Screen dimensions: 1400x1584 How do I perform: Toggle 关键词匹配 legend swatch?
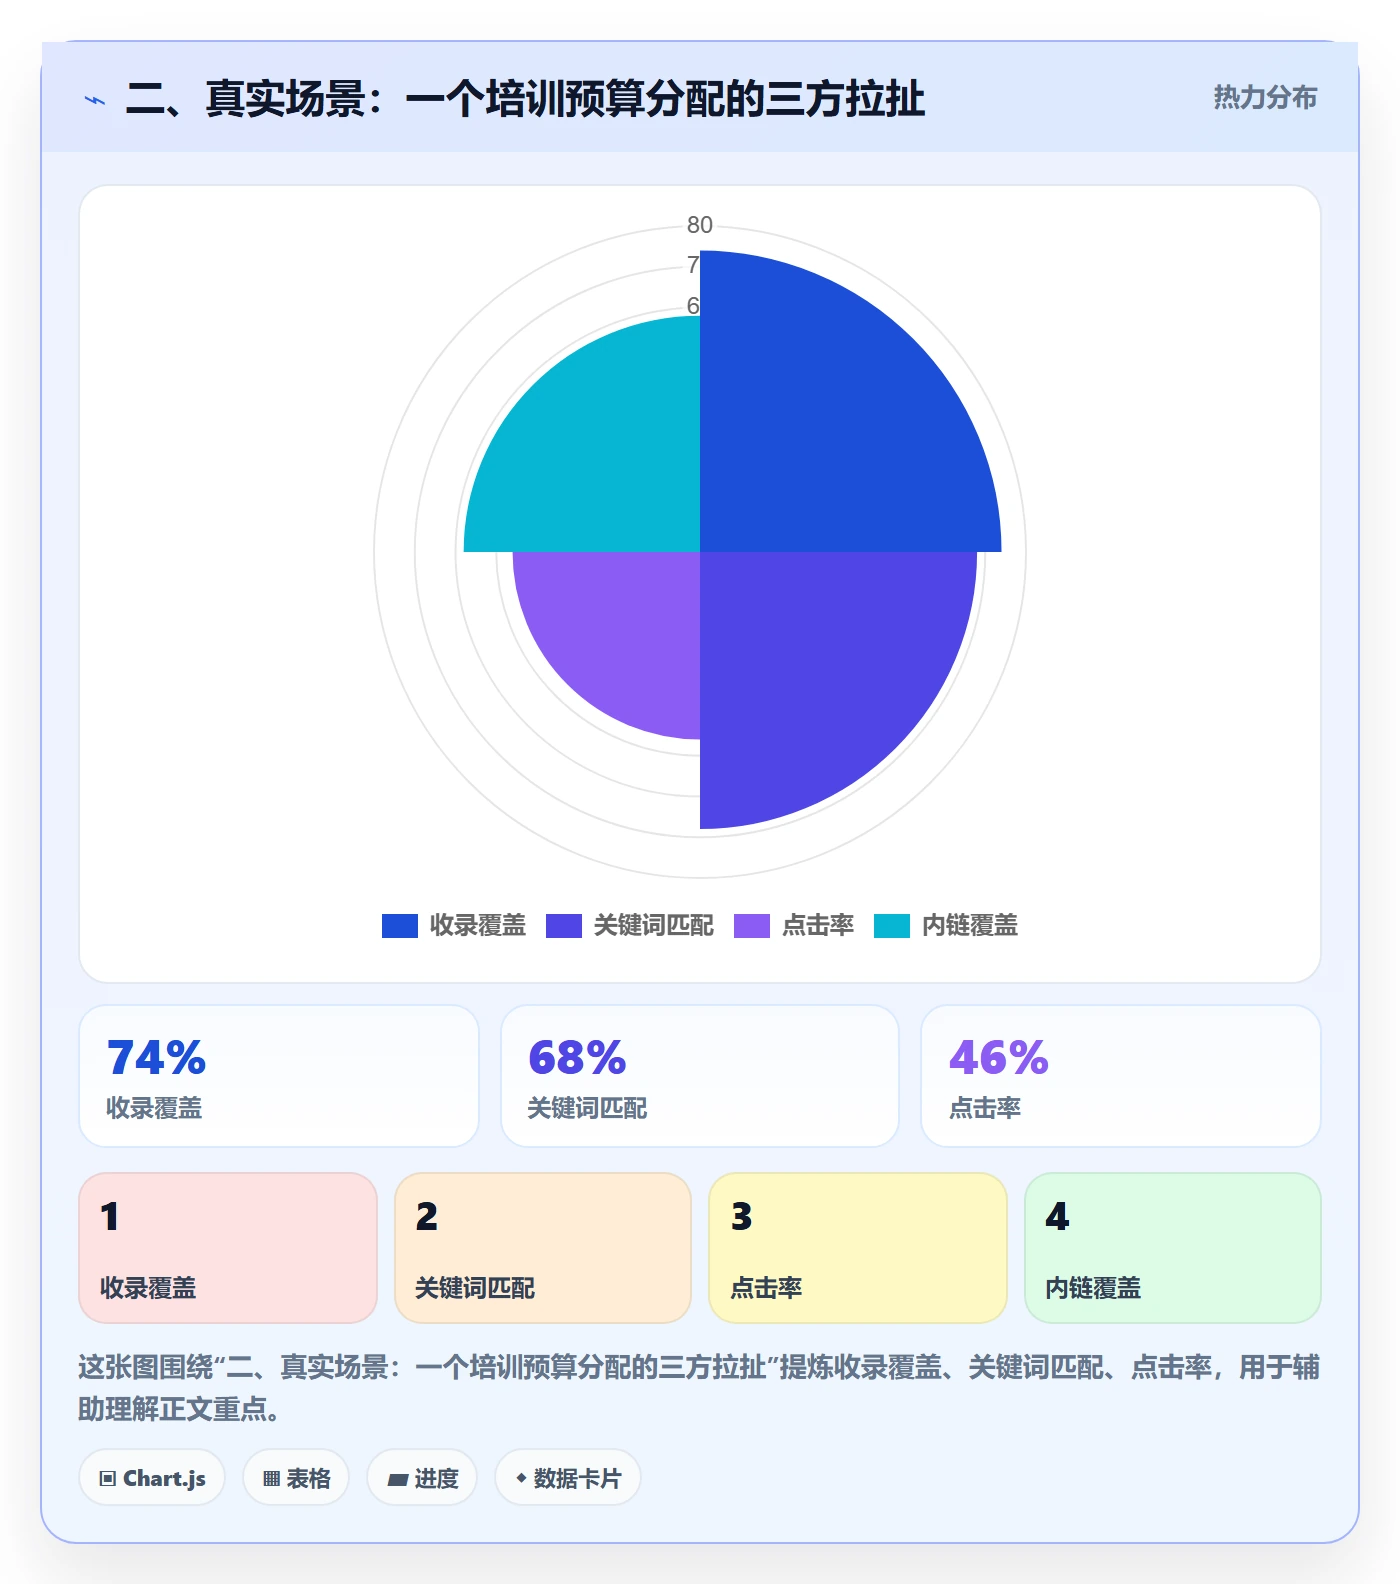563,926
